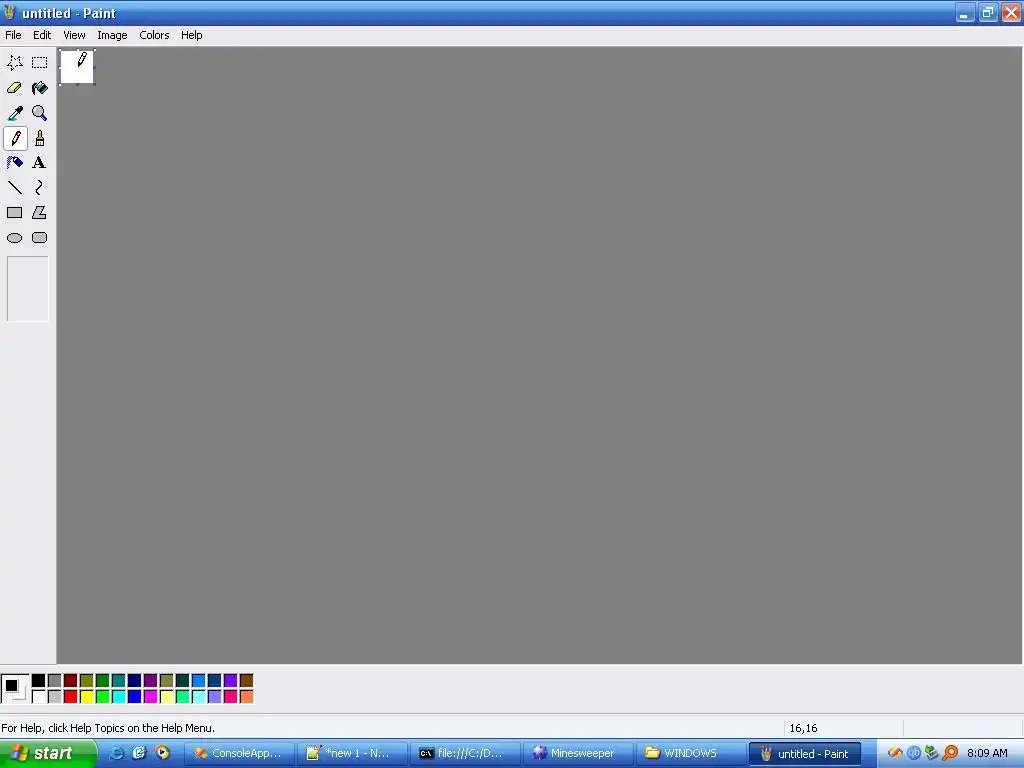
Task: Switch to Minesweeper from the taskbar
Action: (x=578, y=754)
